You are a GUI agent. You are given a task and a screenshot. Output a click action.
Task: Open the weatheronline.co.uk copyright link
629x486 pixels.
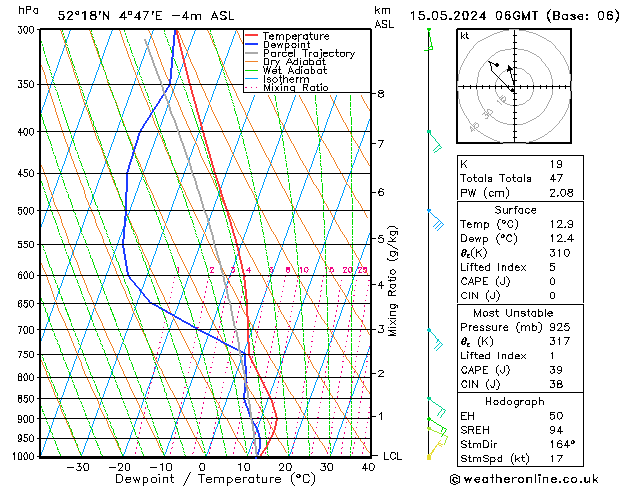point(524,479)
